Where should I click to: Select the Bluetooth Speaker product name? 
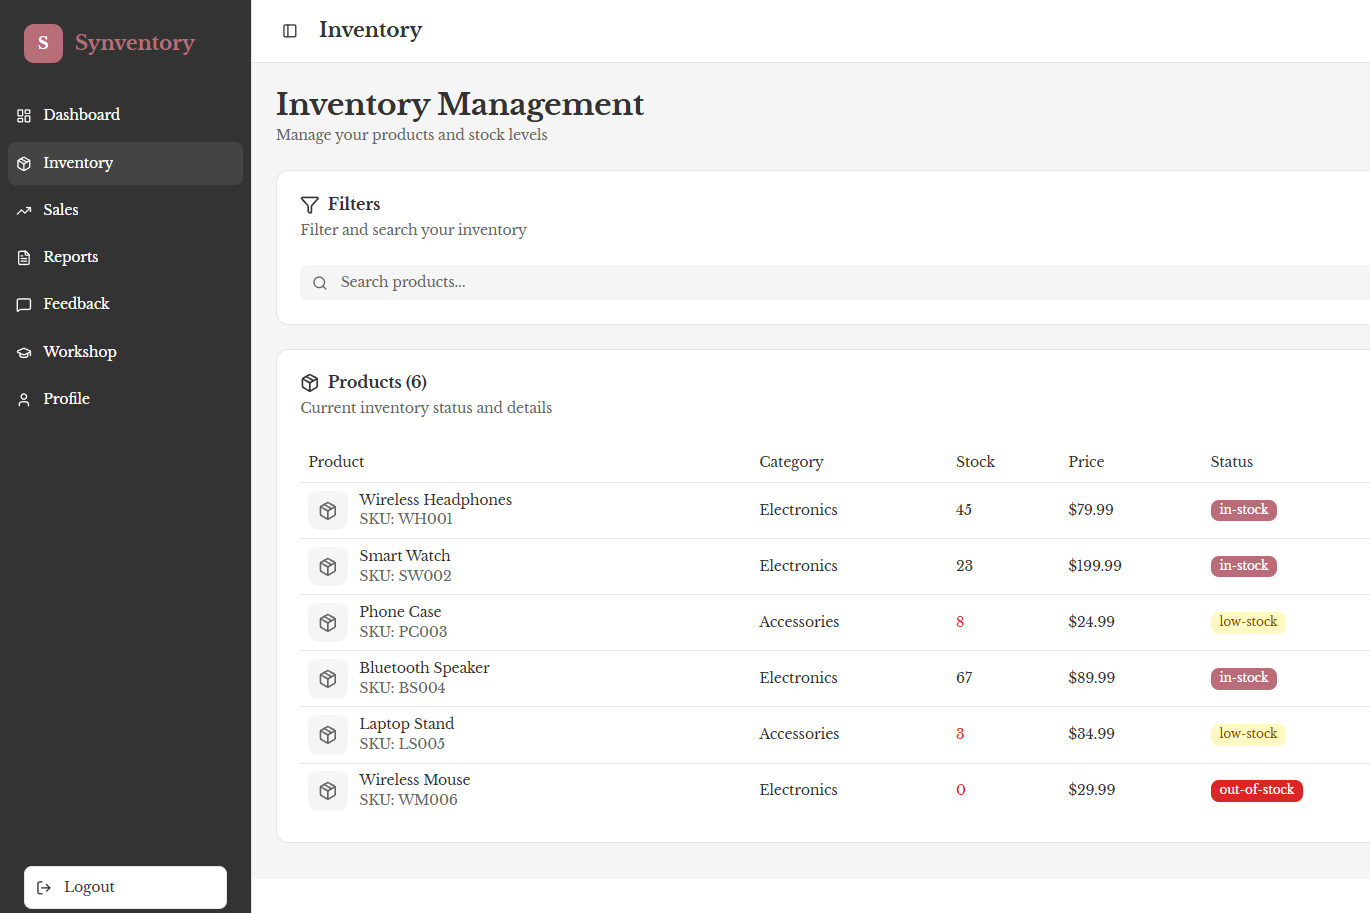[x=424, y=668]
